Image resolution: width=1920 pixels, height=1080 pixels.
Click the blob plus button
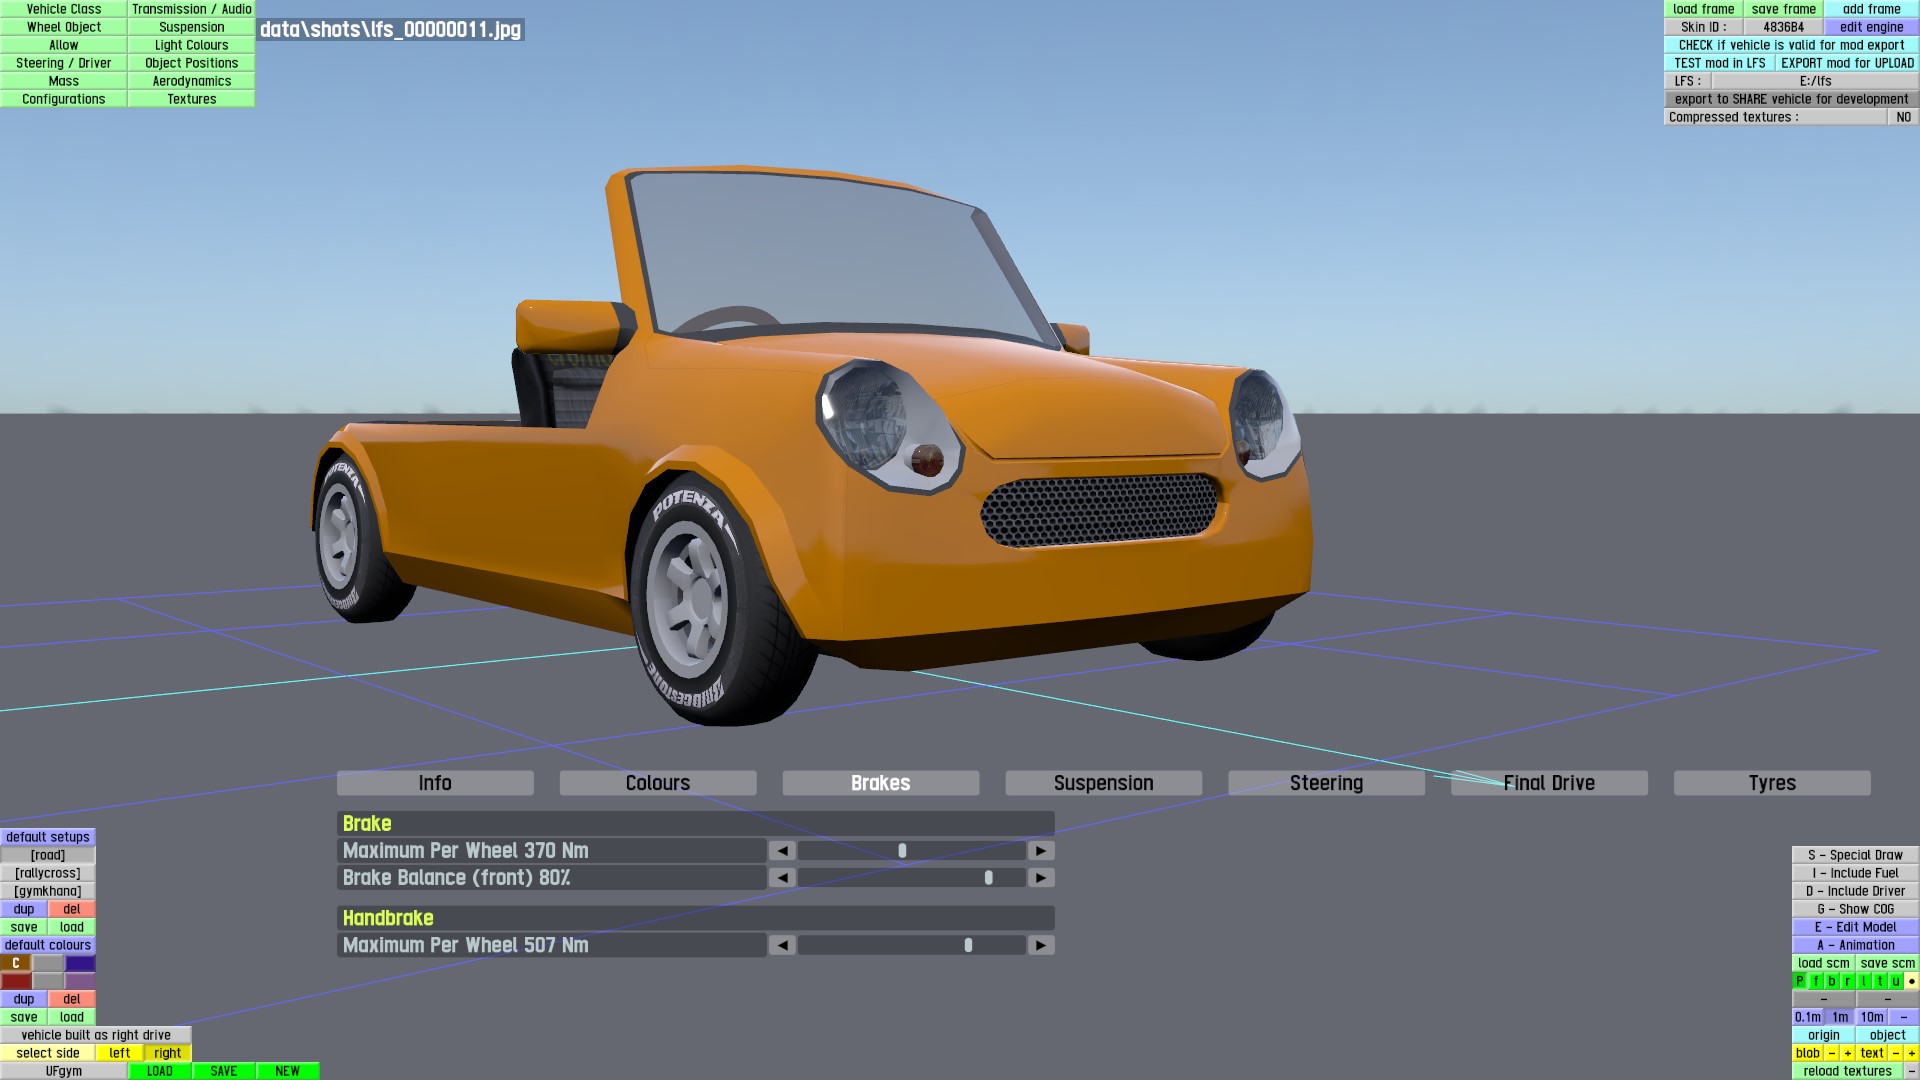(x=1848, y=1053)
